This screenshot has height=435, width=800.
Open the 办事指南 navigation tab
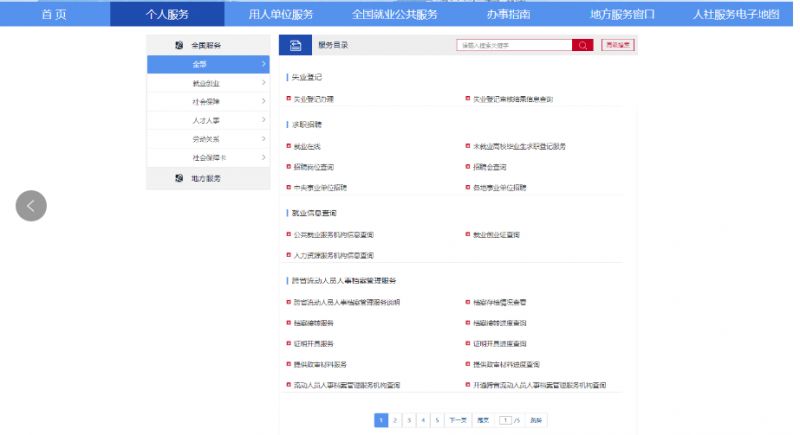(x=509, y=14)
